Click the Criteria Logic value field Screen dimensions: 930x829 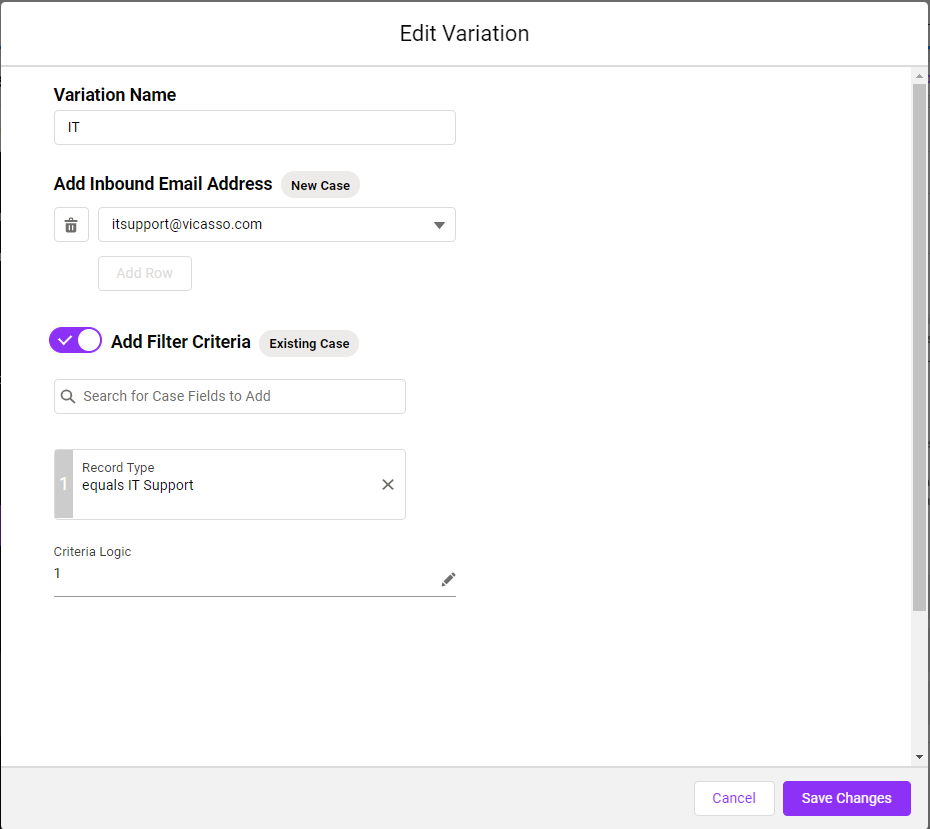(x=246, y=574)
